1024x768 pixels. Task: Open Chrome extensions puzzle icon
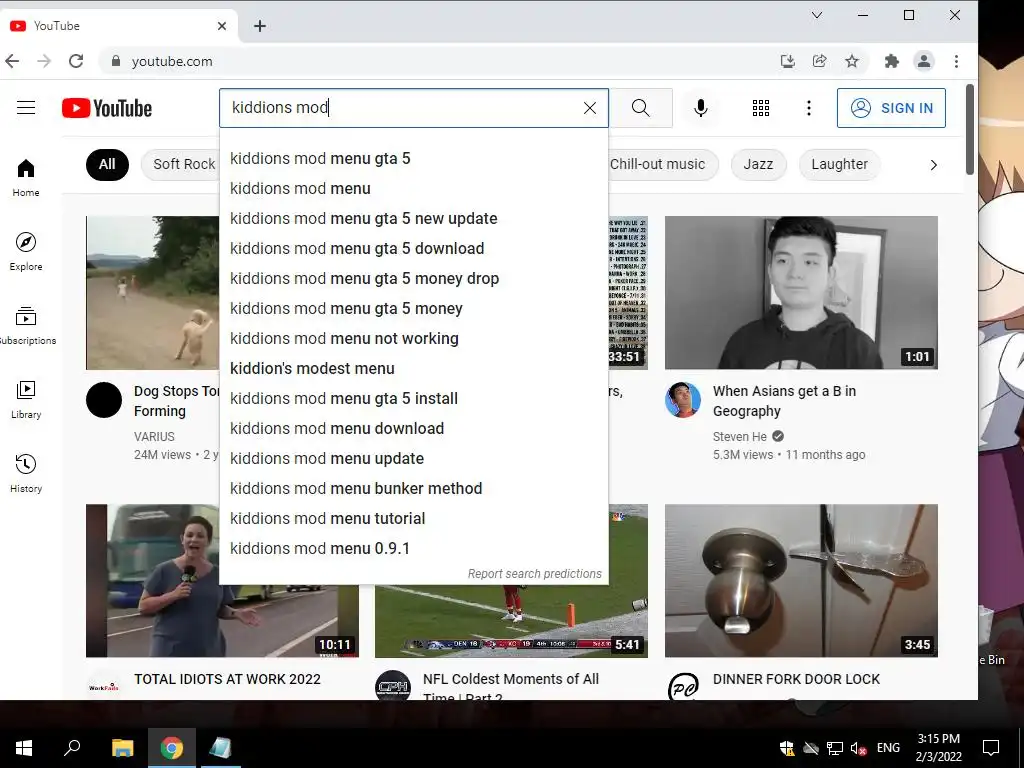891,61
